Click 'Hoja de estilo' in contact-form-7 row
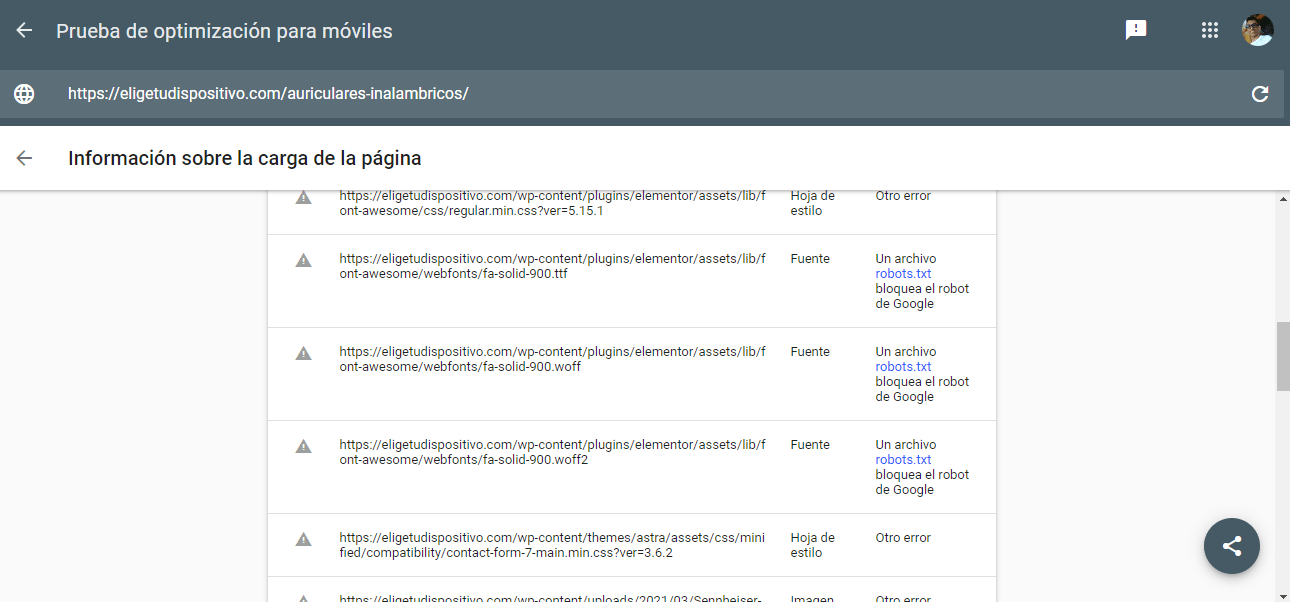Screen dimensions: 1290x602 [812, 545]
